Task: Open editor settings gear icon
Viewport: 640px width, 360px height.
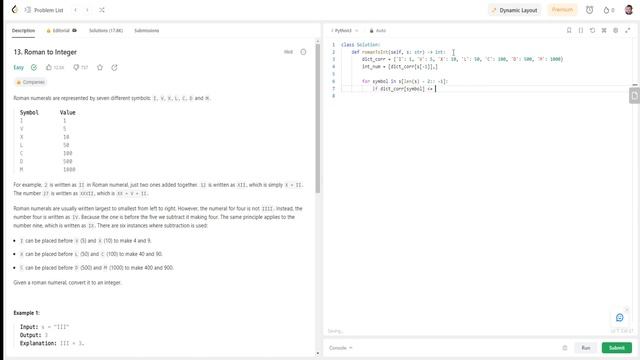Action: pyautogui.click(x=616, y=31)
